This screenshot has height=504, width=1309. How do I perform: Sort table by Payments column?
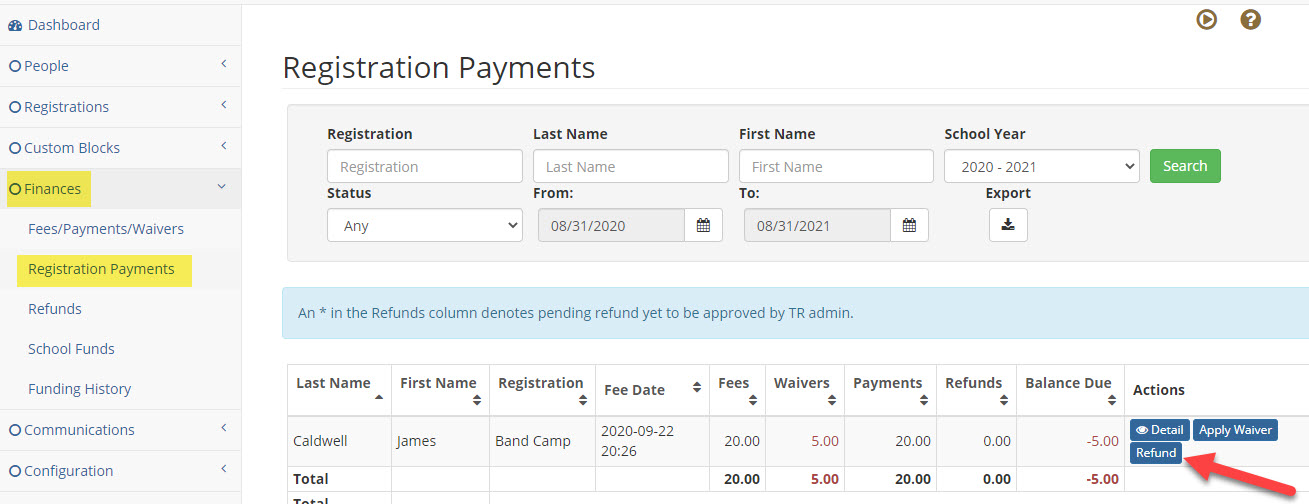(x=890, y=390)
